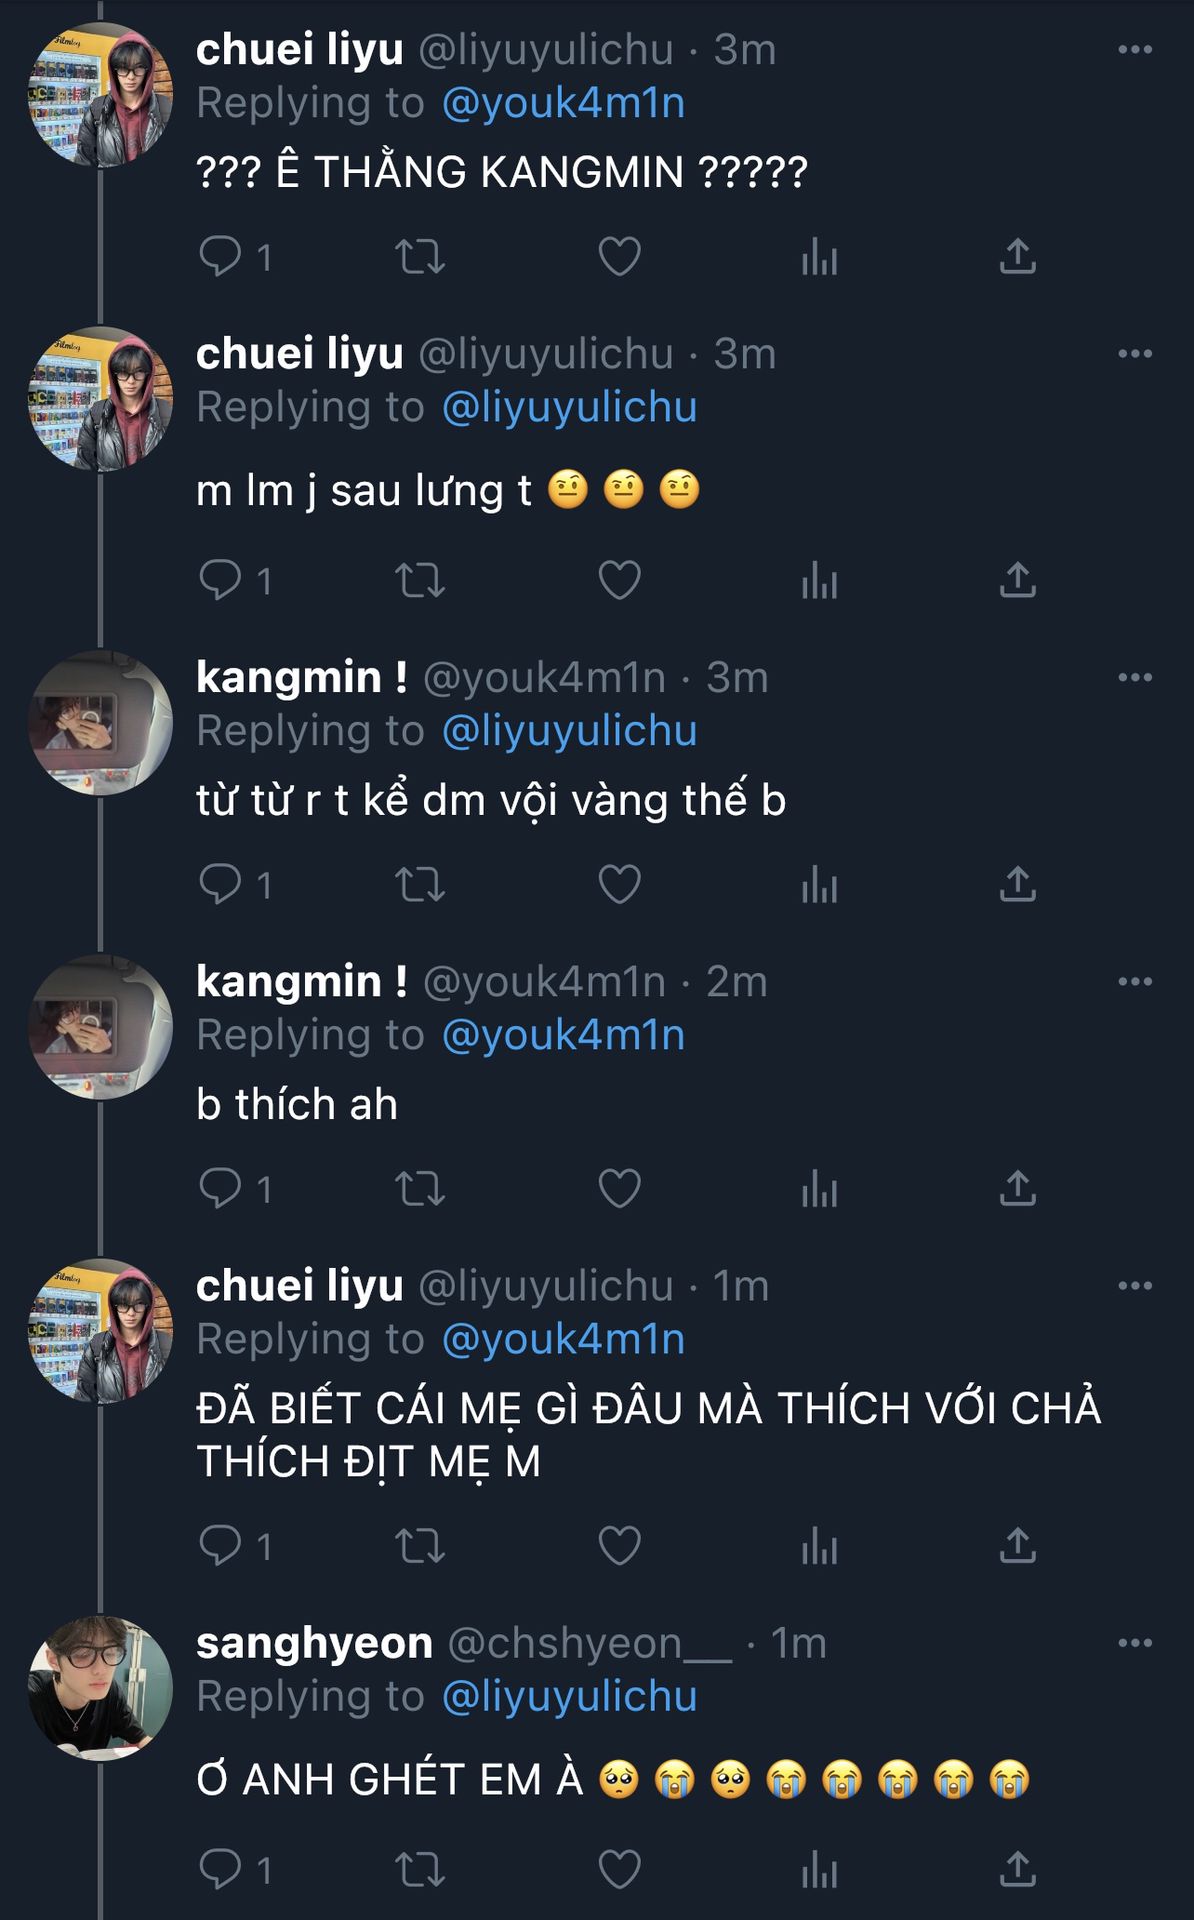Click "kangmin !" name on "b thích ah" tweet

click(301, 982)
